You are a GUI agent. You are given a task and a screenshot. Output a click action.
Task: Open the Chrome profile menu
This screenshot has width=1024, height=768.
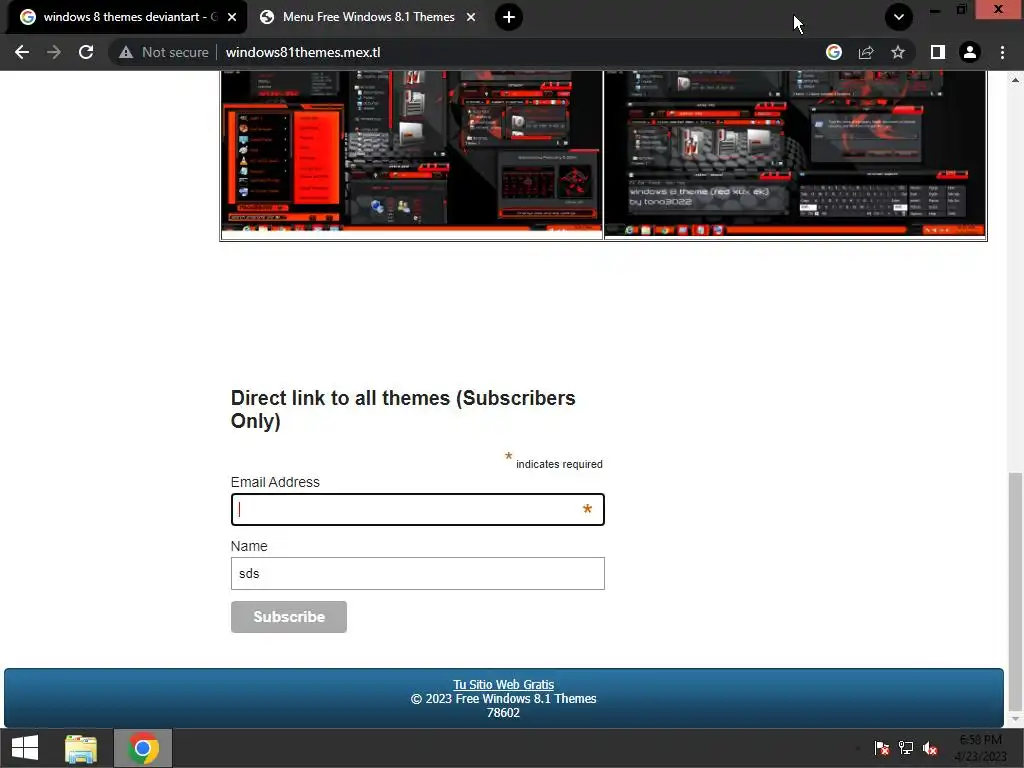[970, 52]
